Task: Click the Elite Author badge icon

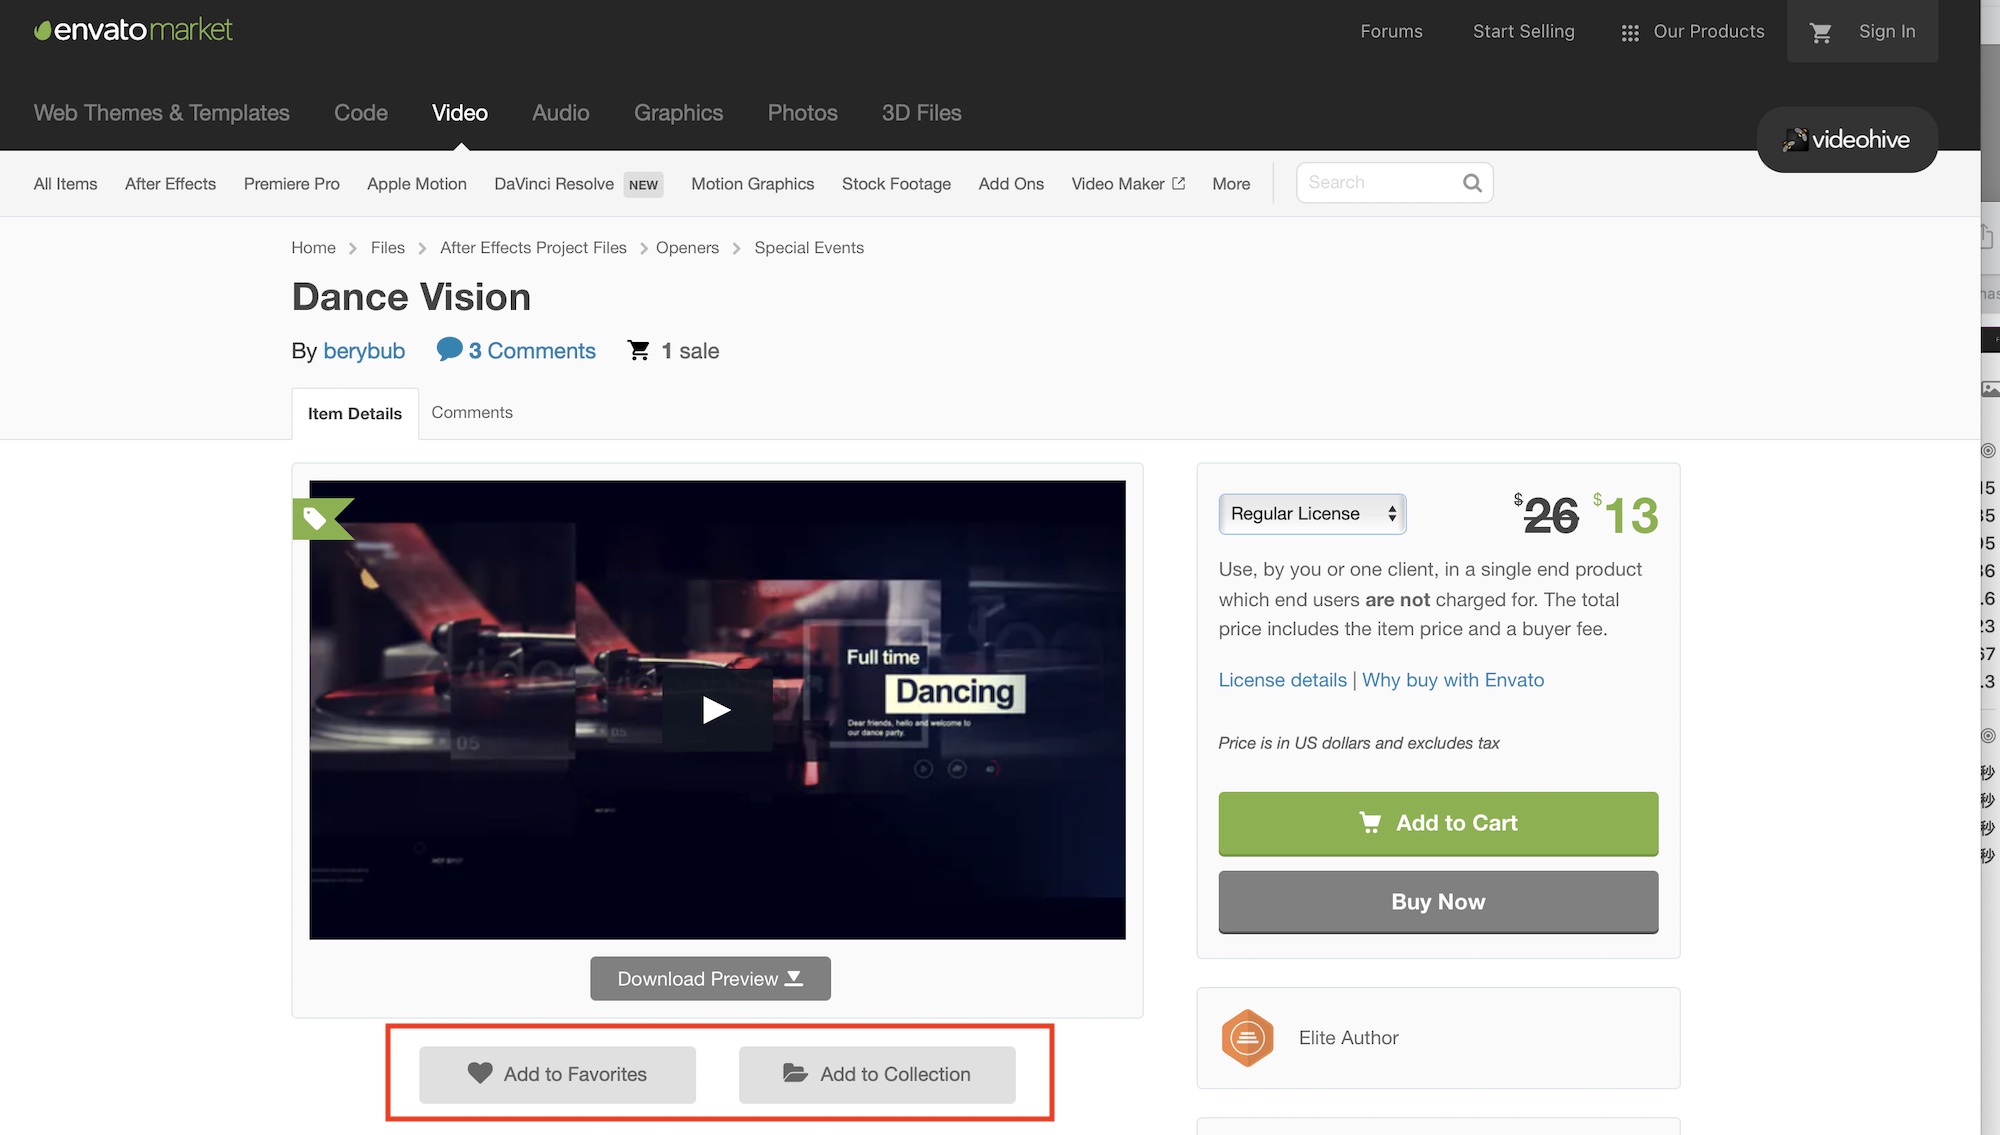Action: click(1247, 1038)
